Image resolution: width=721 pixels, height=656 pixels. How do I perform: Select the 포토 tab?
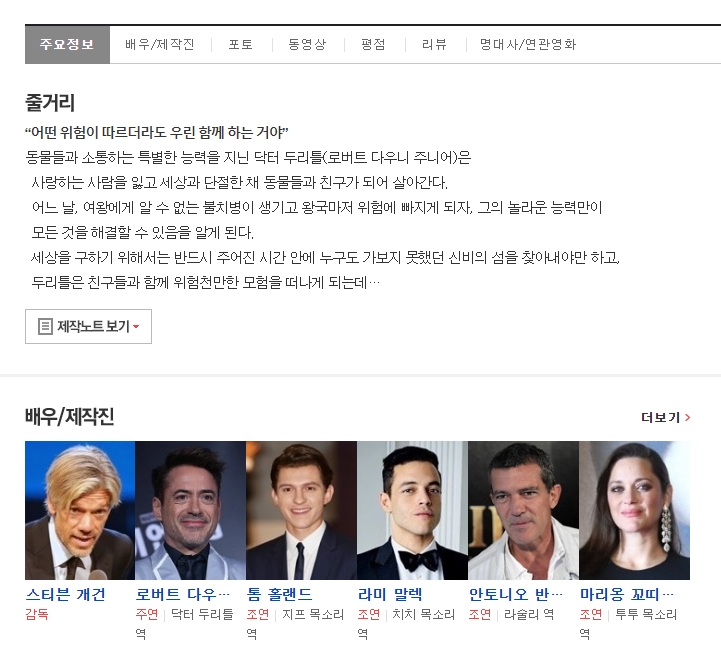point(240,45)
